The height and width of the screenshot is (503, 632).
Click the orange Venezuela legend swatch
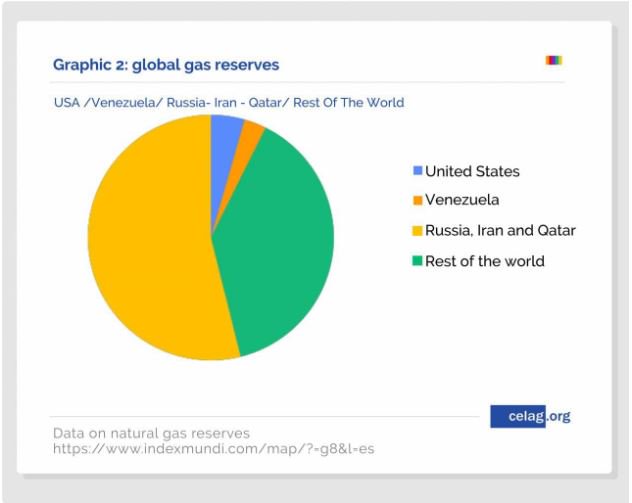pyautogui.click(x=418, y=200)
